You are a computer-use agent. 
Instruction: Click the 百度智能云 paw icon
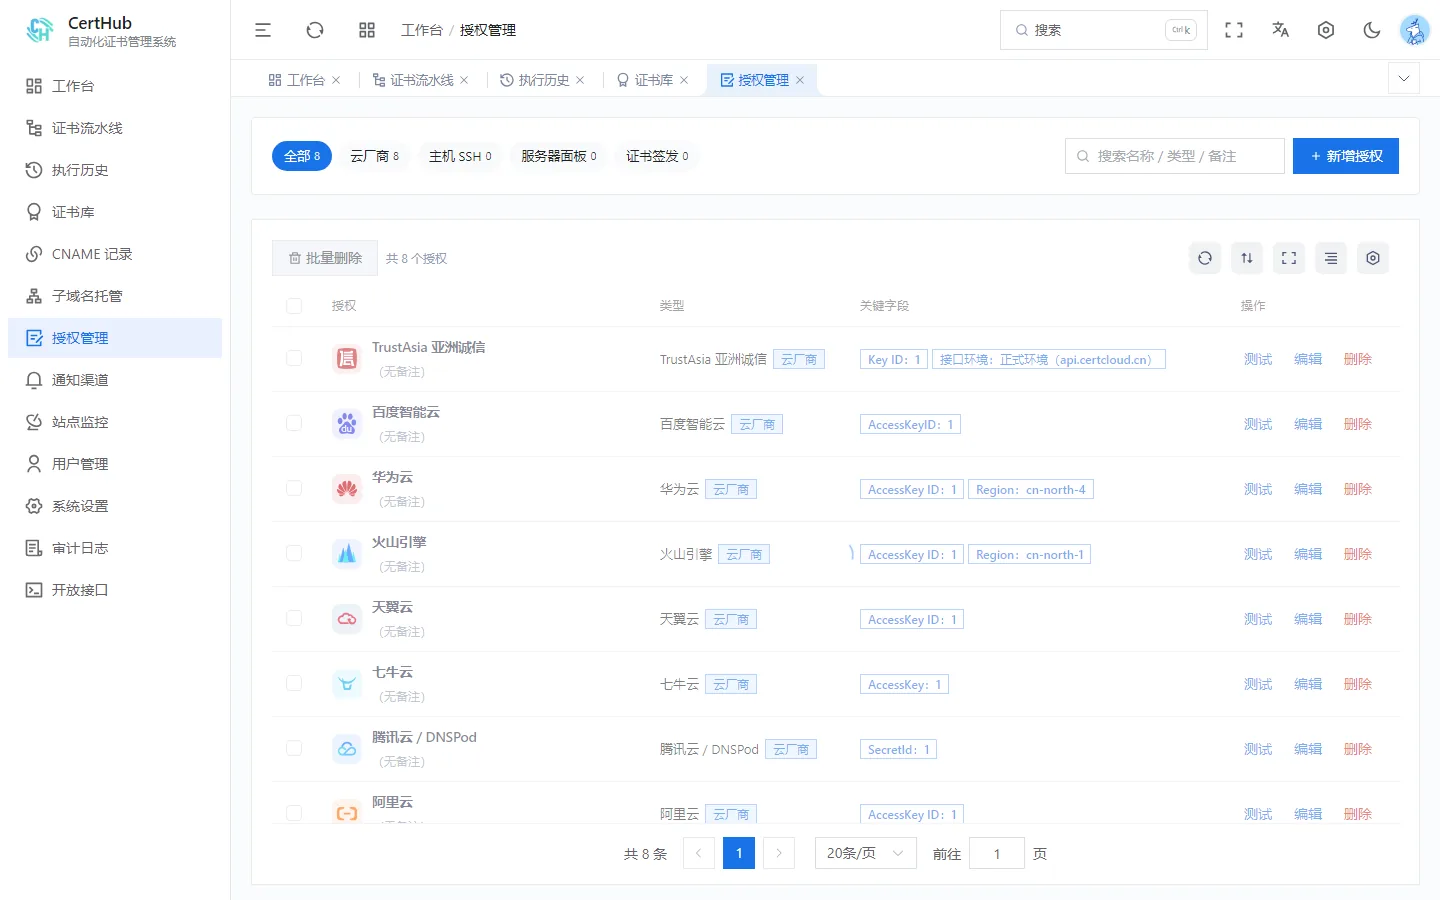tap(347, 423)
